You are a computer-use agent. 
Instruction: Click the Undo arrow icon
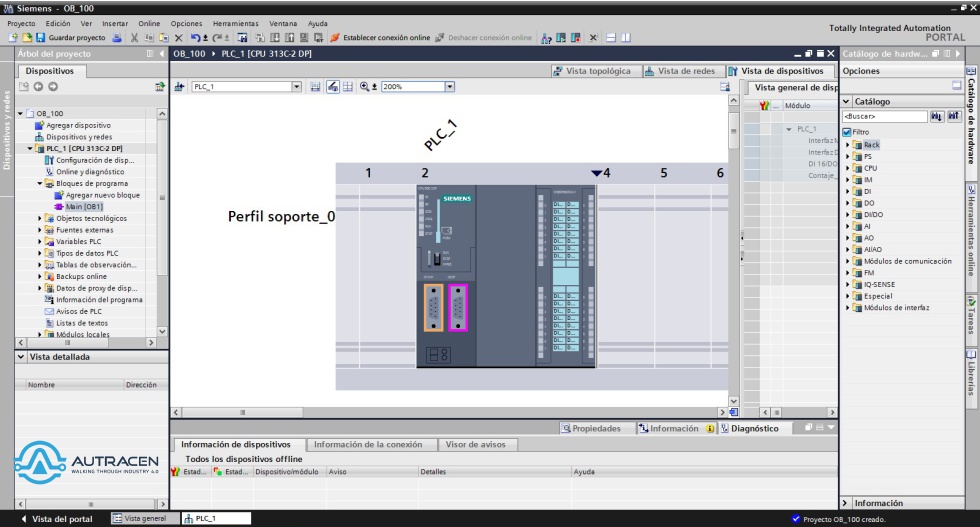click(196, 38)
